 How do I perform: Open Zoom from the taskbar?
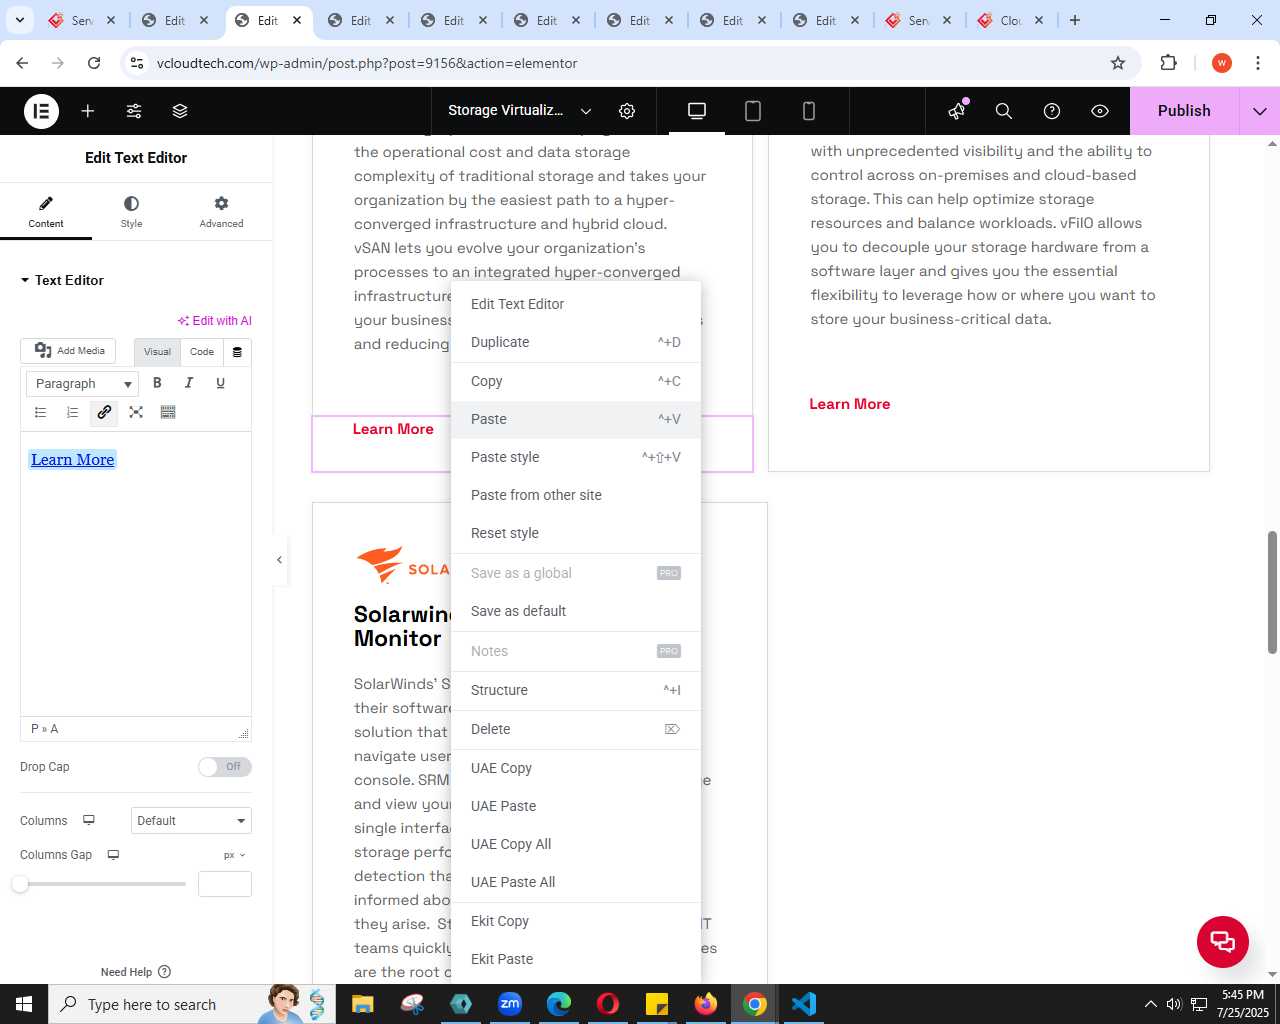[510, 1004]
